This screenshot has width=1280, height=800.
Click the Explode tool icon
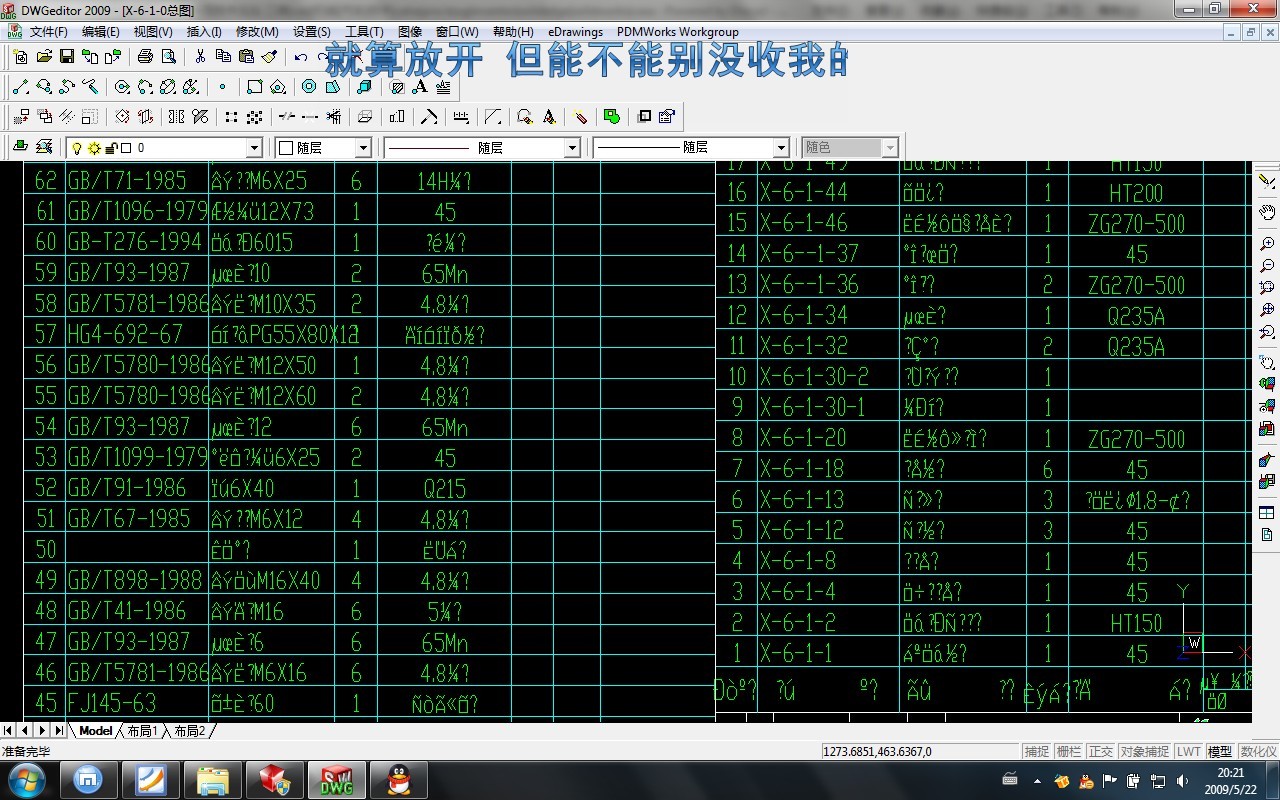(581, 117)
